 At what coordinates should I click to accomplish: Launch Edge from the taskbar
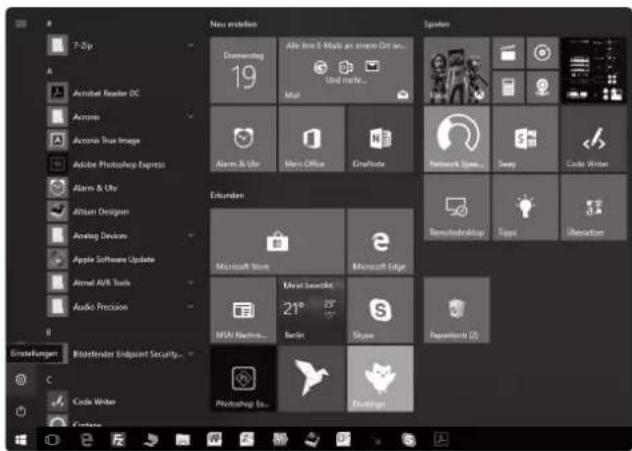click(86, 439)
